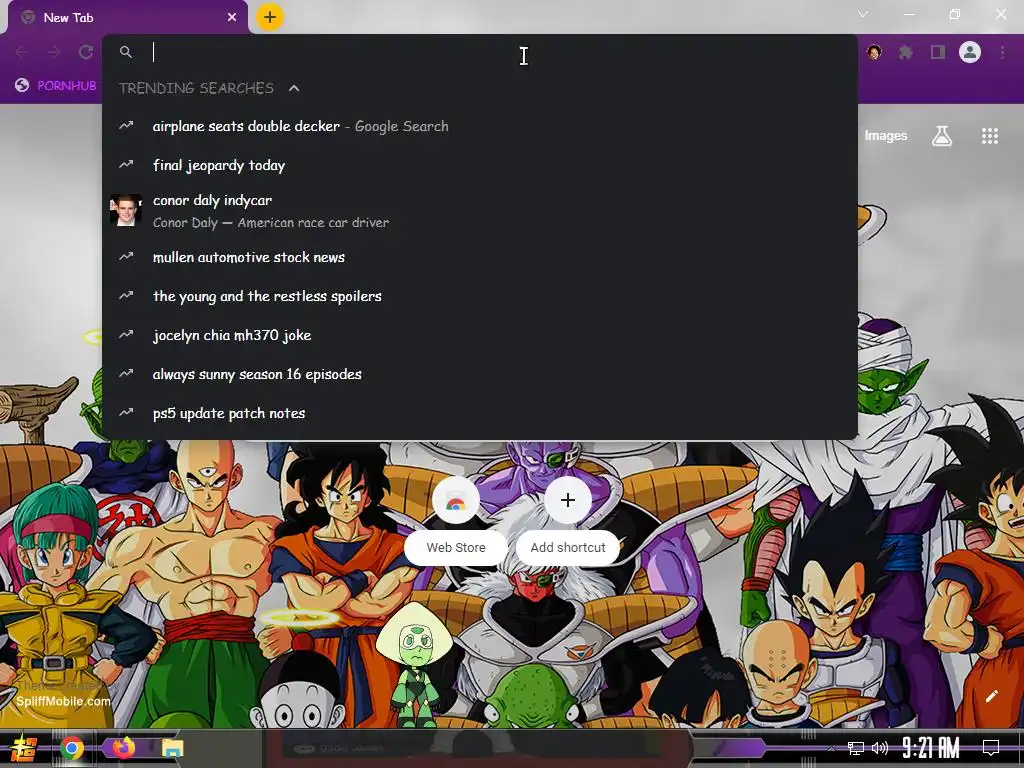
Task: Open Chrome from the taskbar
Action: click(x=72, y=748)
